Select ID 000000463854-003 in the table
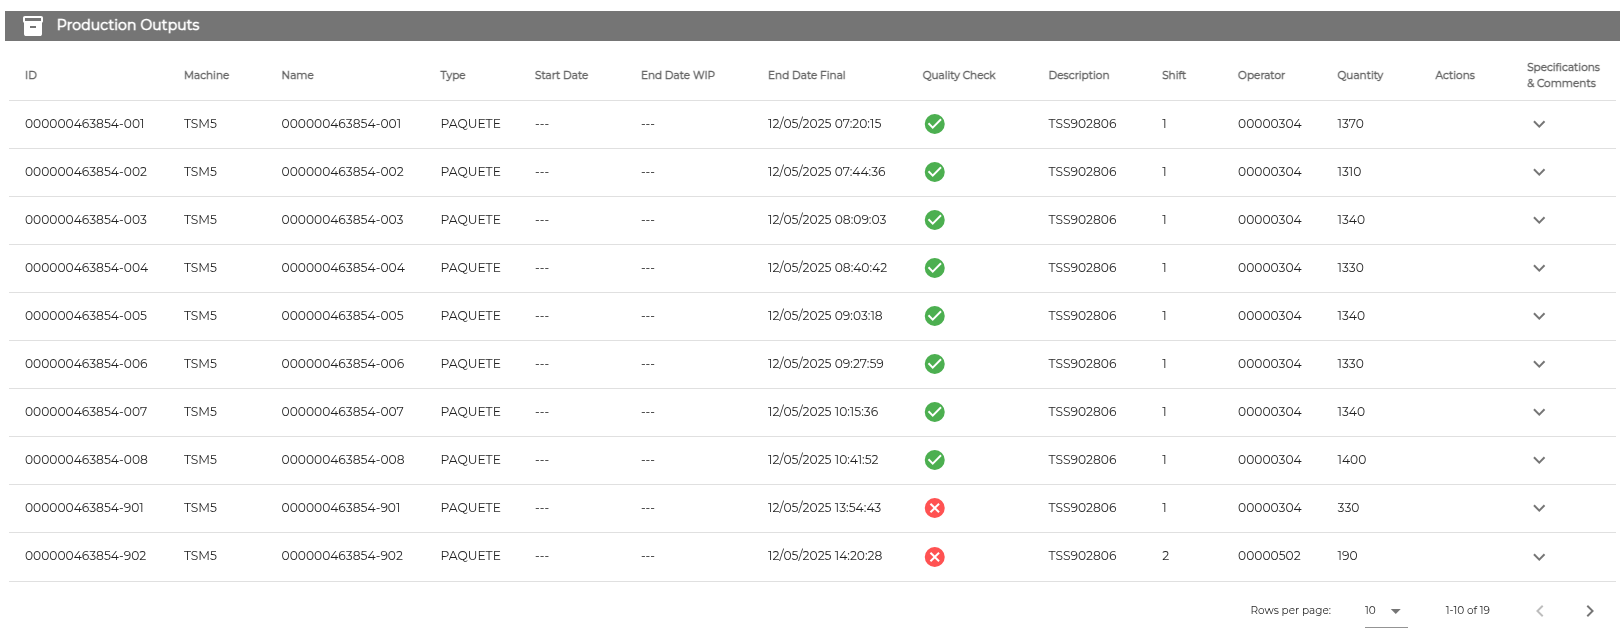 86,220
